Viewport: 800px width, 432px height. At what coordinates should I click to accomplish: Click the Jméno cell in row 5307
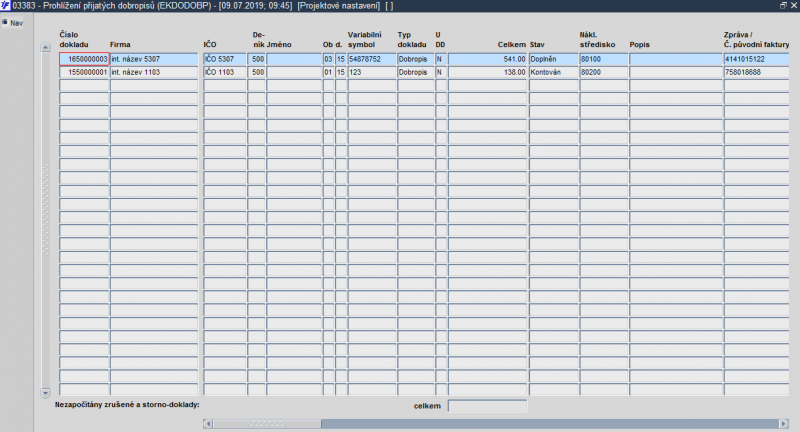(294, 59)
